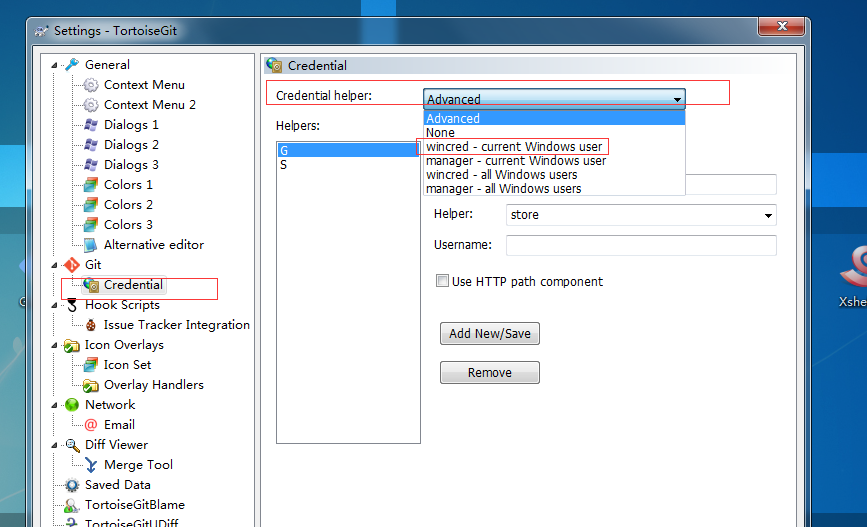
Task: Open the Context Menu 2 settings page
Action: click(149, 105)
